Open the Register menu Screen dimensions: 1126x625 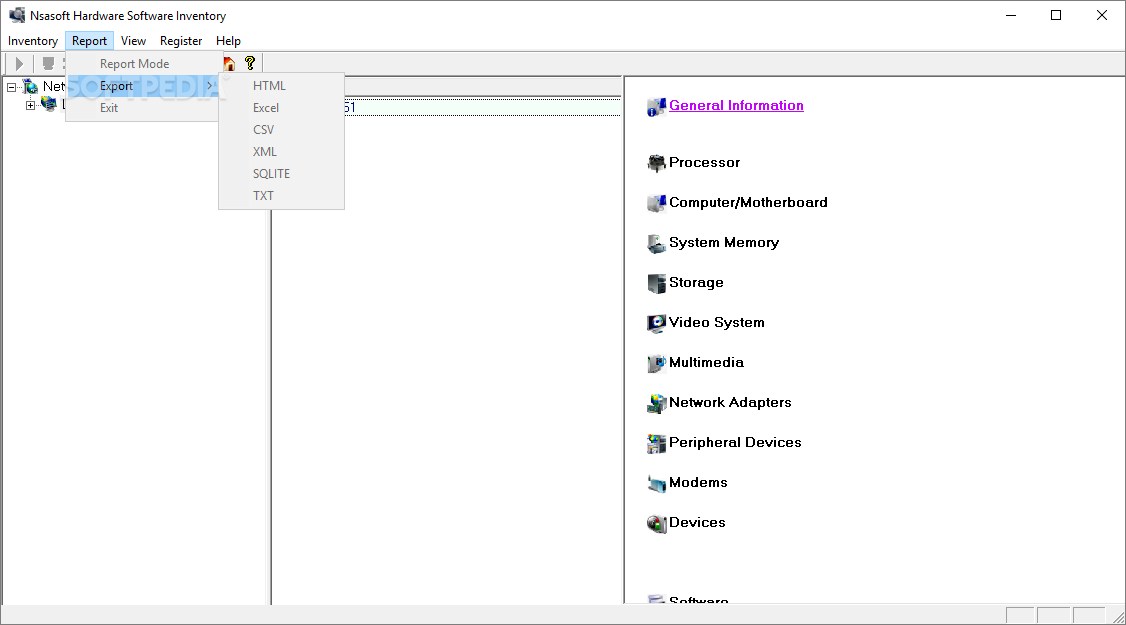181,41
